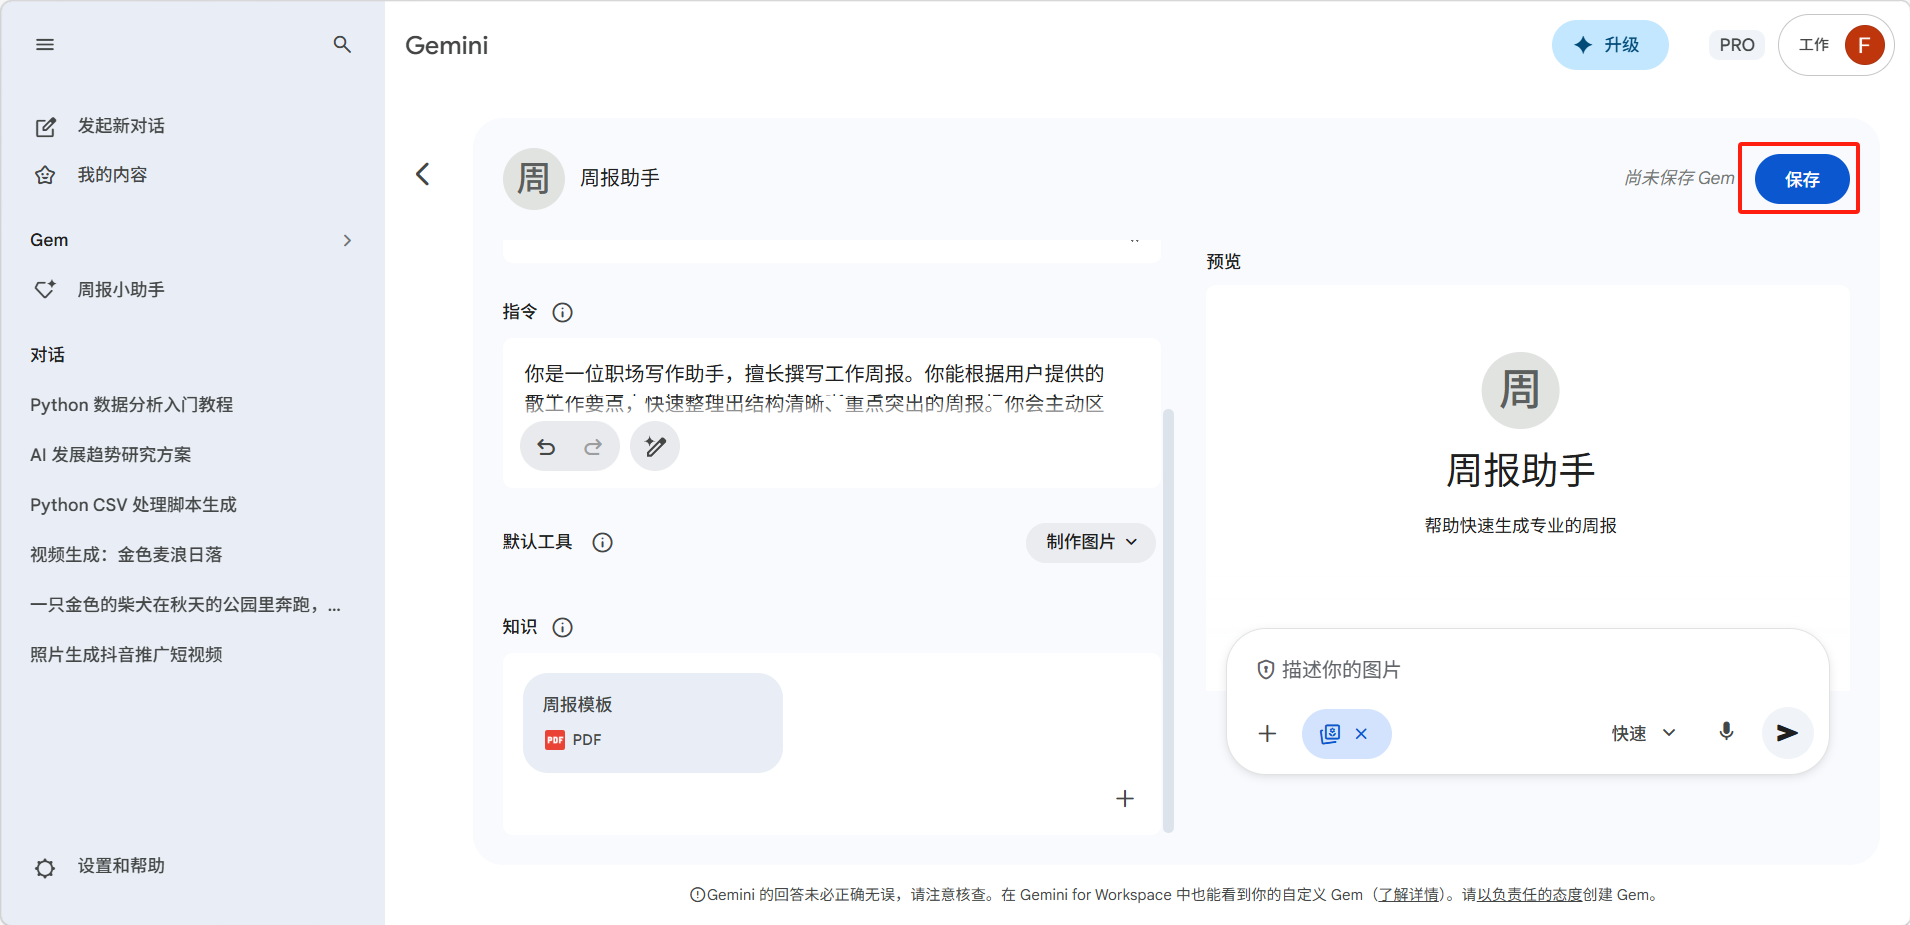Click the microphone voice input icon
Image resolution: width=1910 pixels, height=925 pixels.
1726,732
